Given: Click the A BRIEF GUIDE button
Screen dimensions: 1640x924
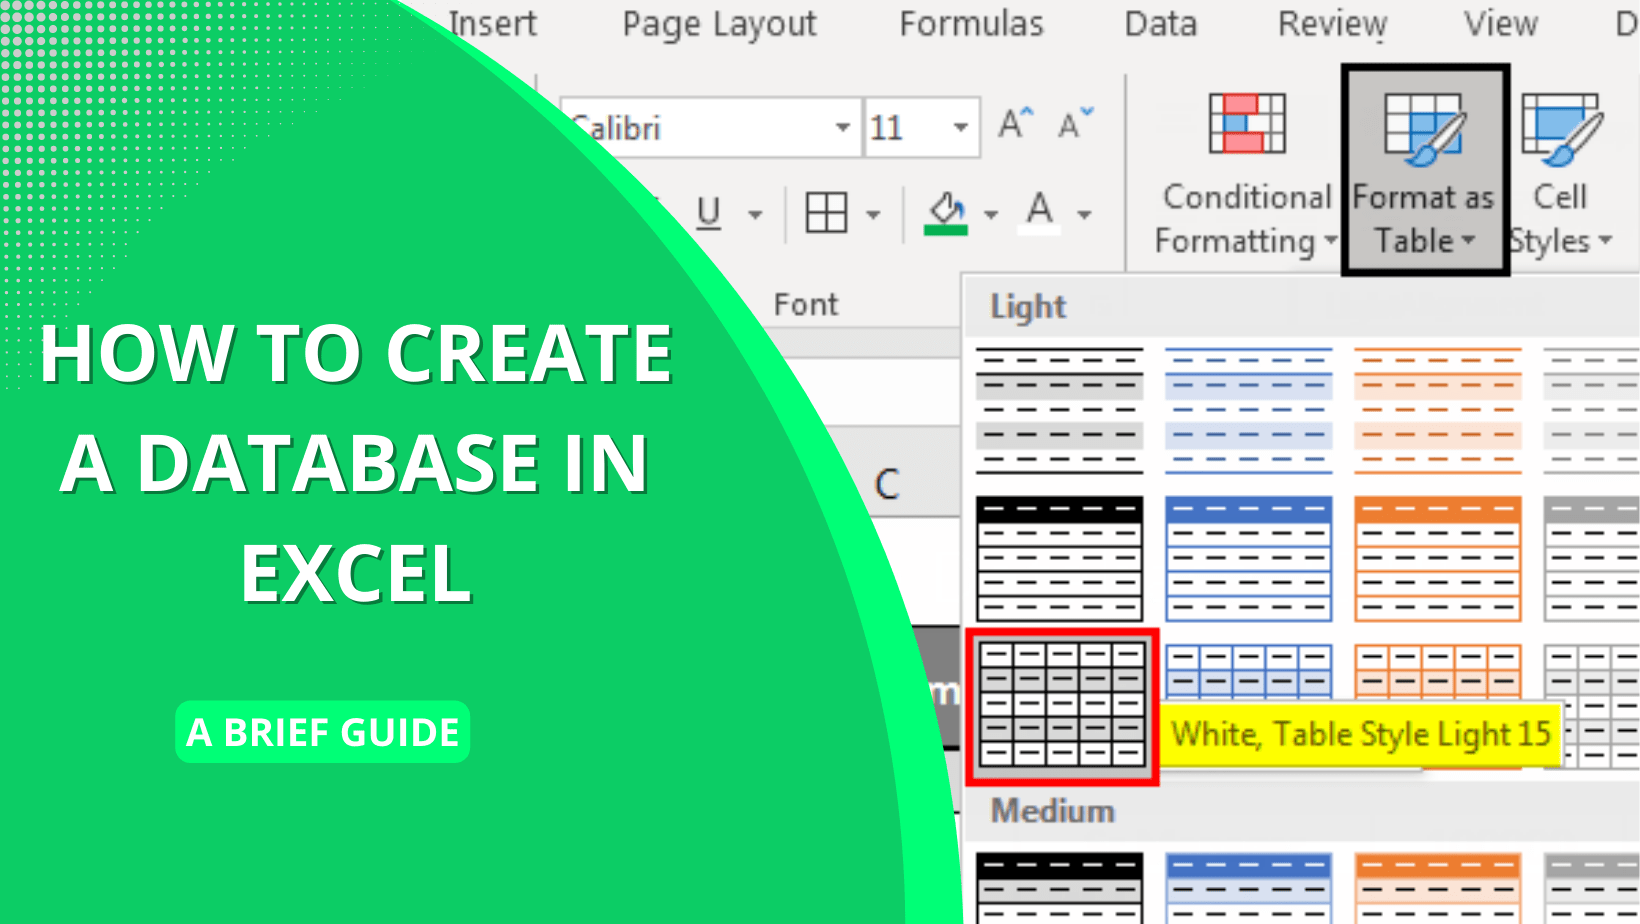Looking at the screenshot, I should pos(322,732).
